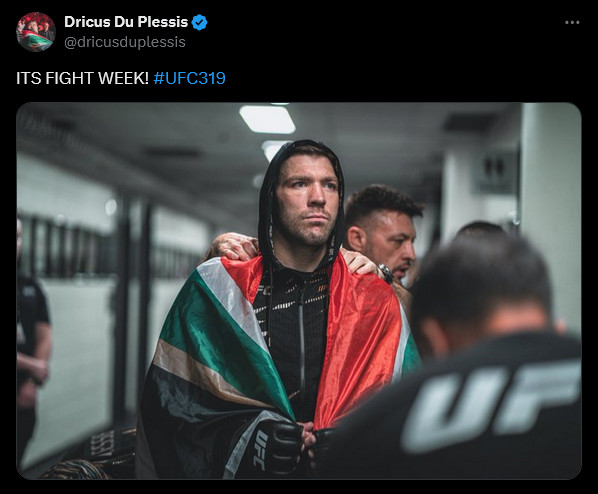598x494 pixels.
Task: Open the @dricusduplessis handle link
Action: [125, 42]
